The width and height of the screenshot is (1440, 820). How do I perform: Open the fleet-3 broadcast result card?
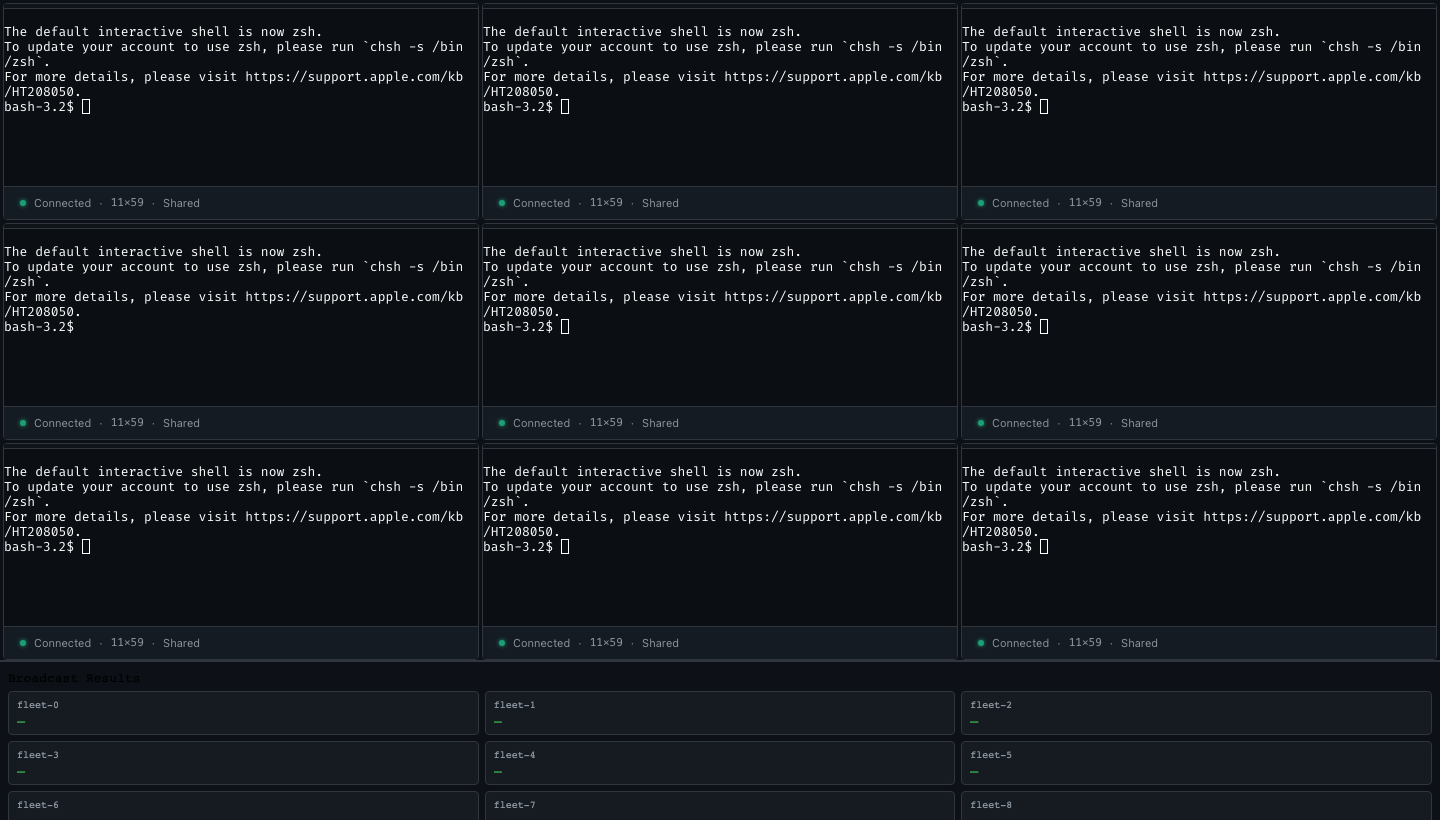tap(243, 763)
